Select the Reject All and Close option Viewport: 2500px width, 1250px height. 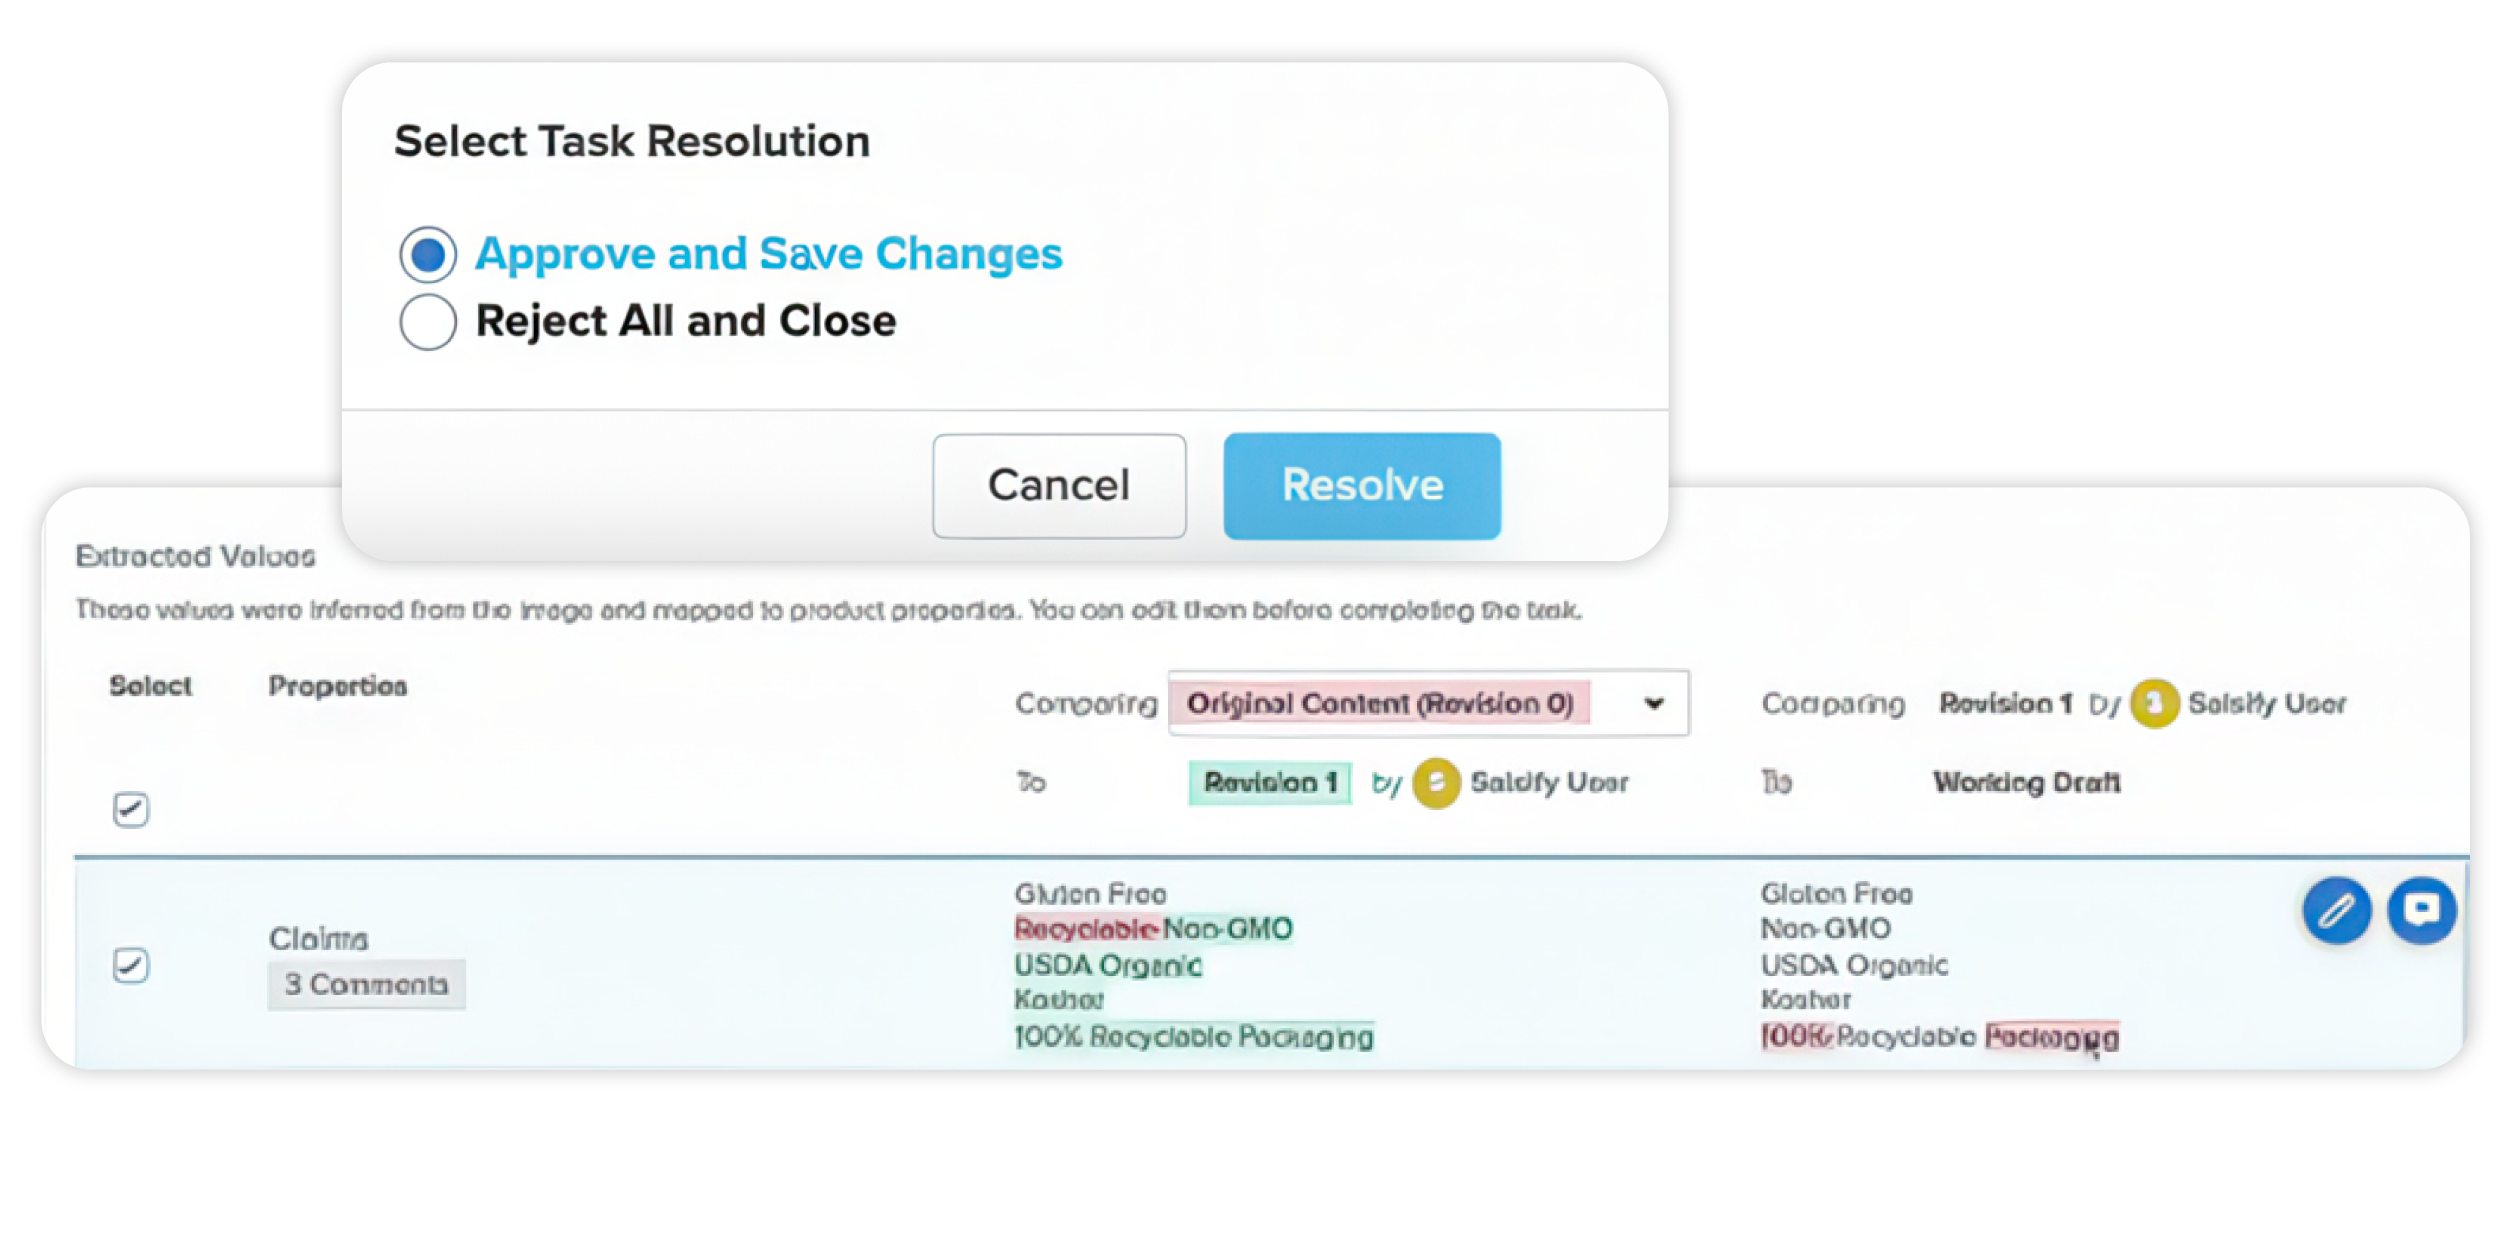point(428,322)
